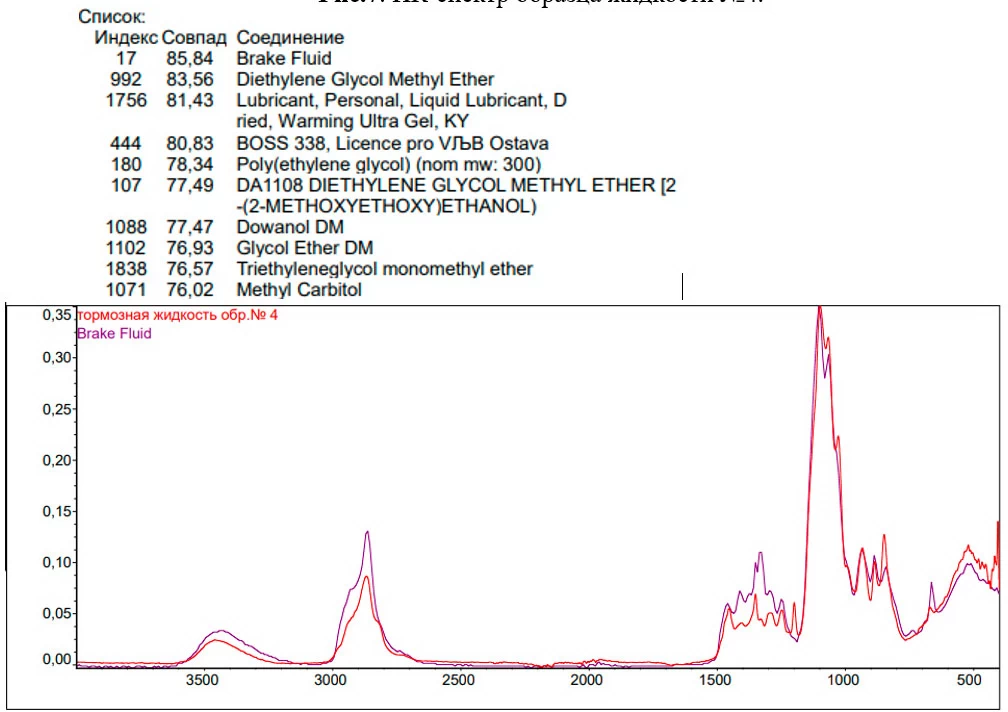Click the 0,35 tick label on y-axis

coord(55,315)
